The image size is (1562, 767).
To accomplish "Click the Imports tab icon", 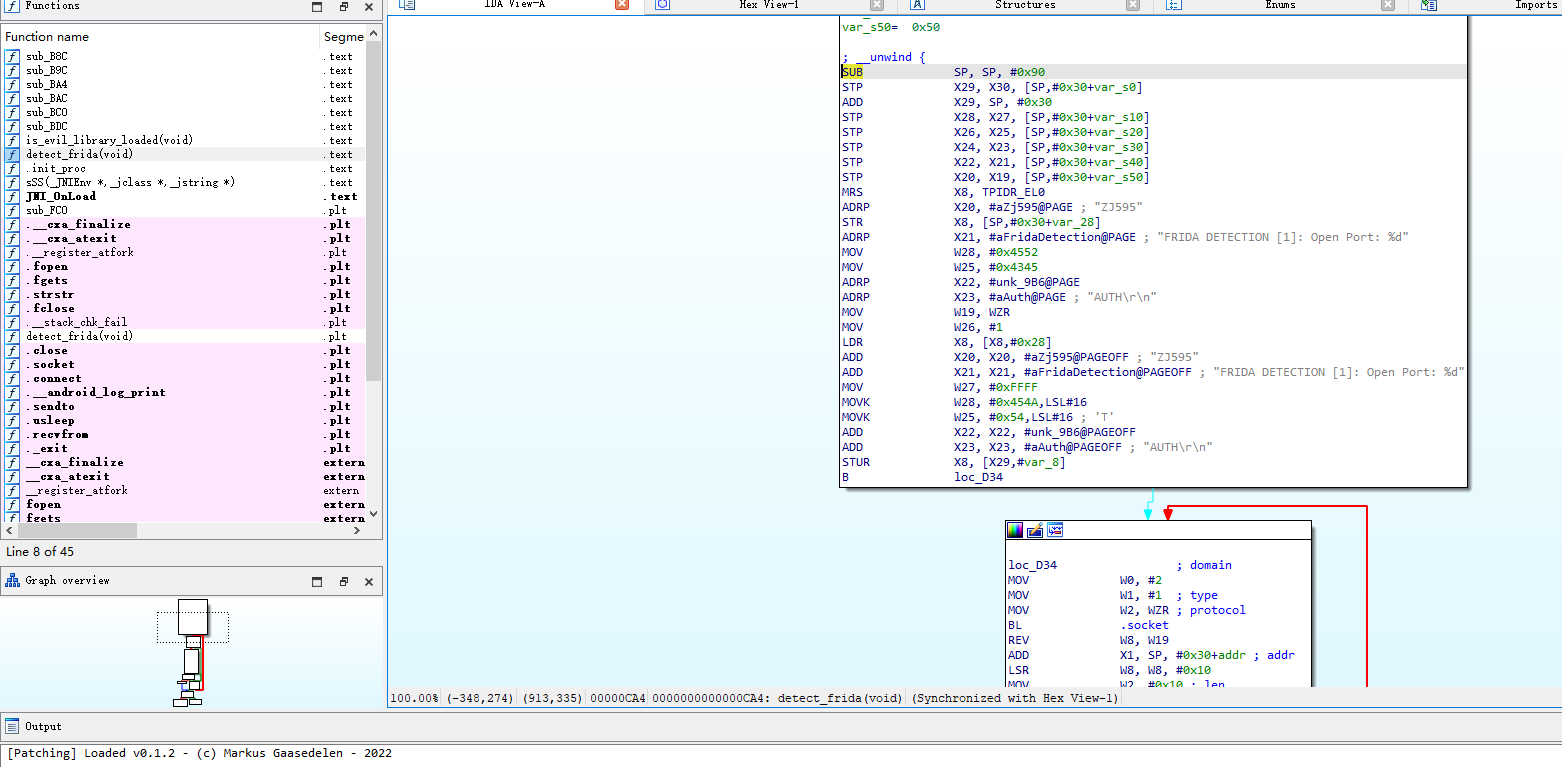I will click(x=1430, y=5).
